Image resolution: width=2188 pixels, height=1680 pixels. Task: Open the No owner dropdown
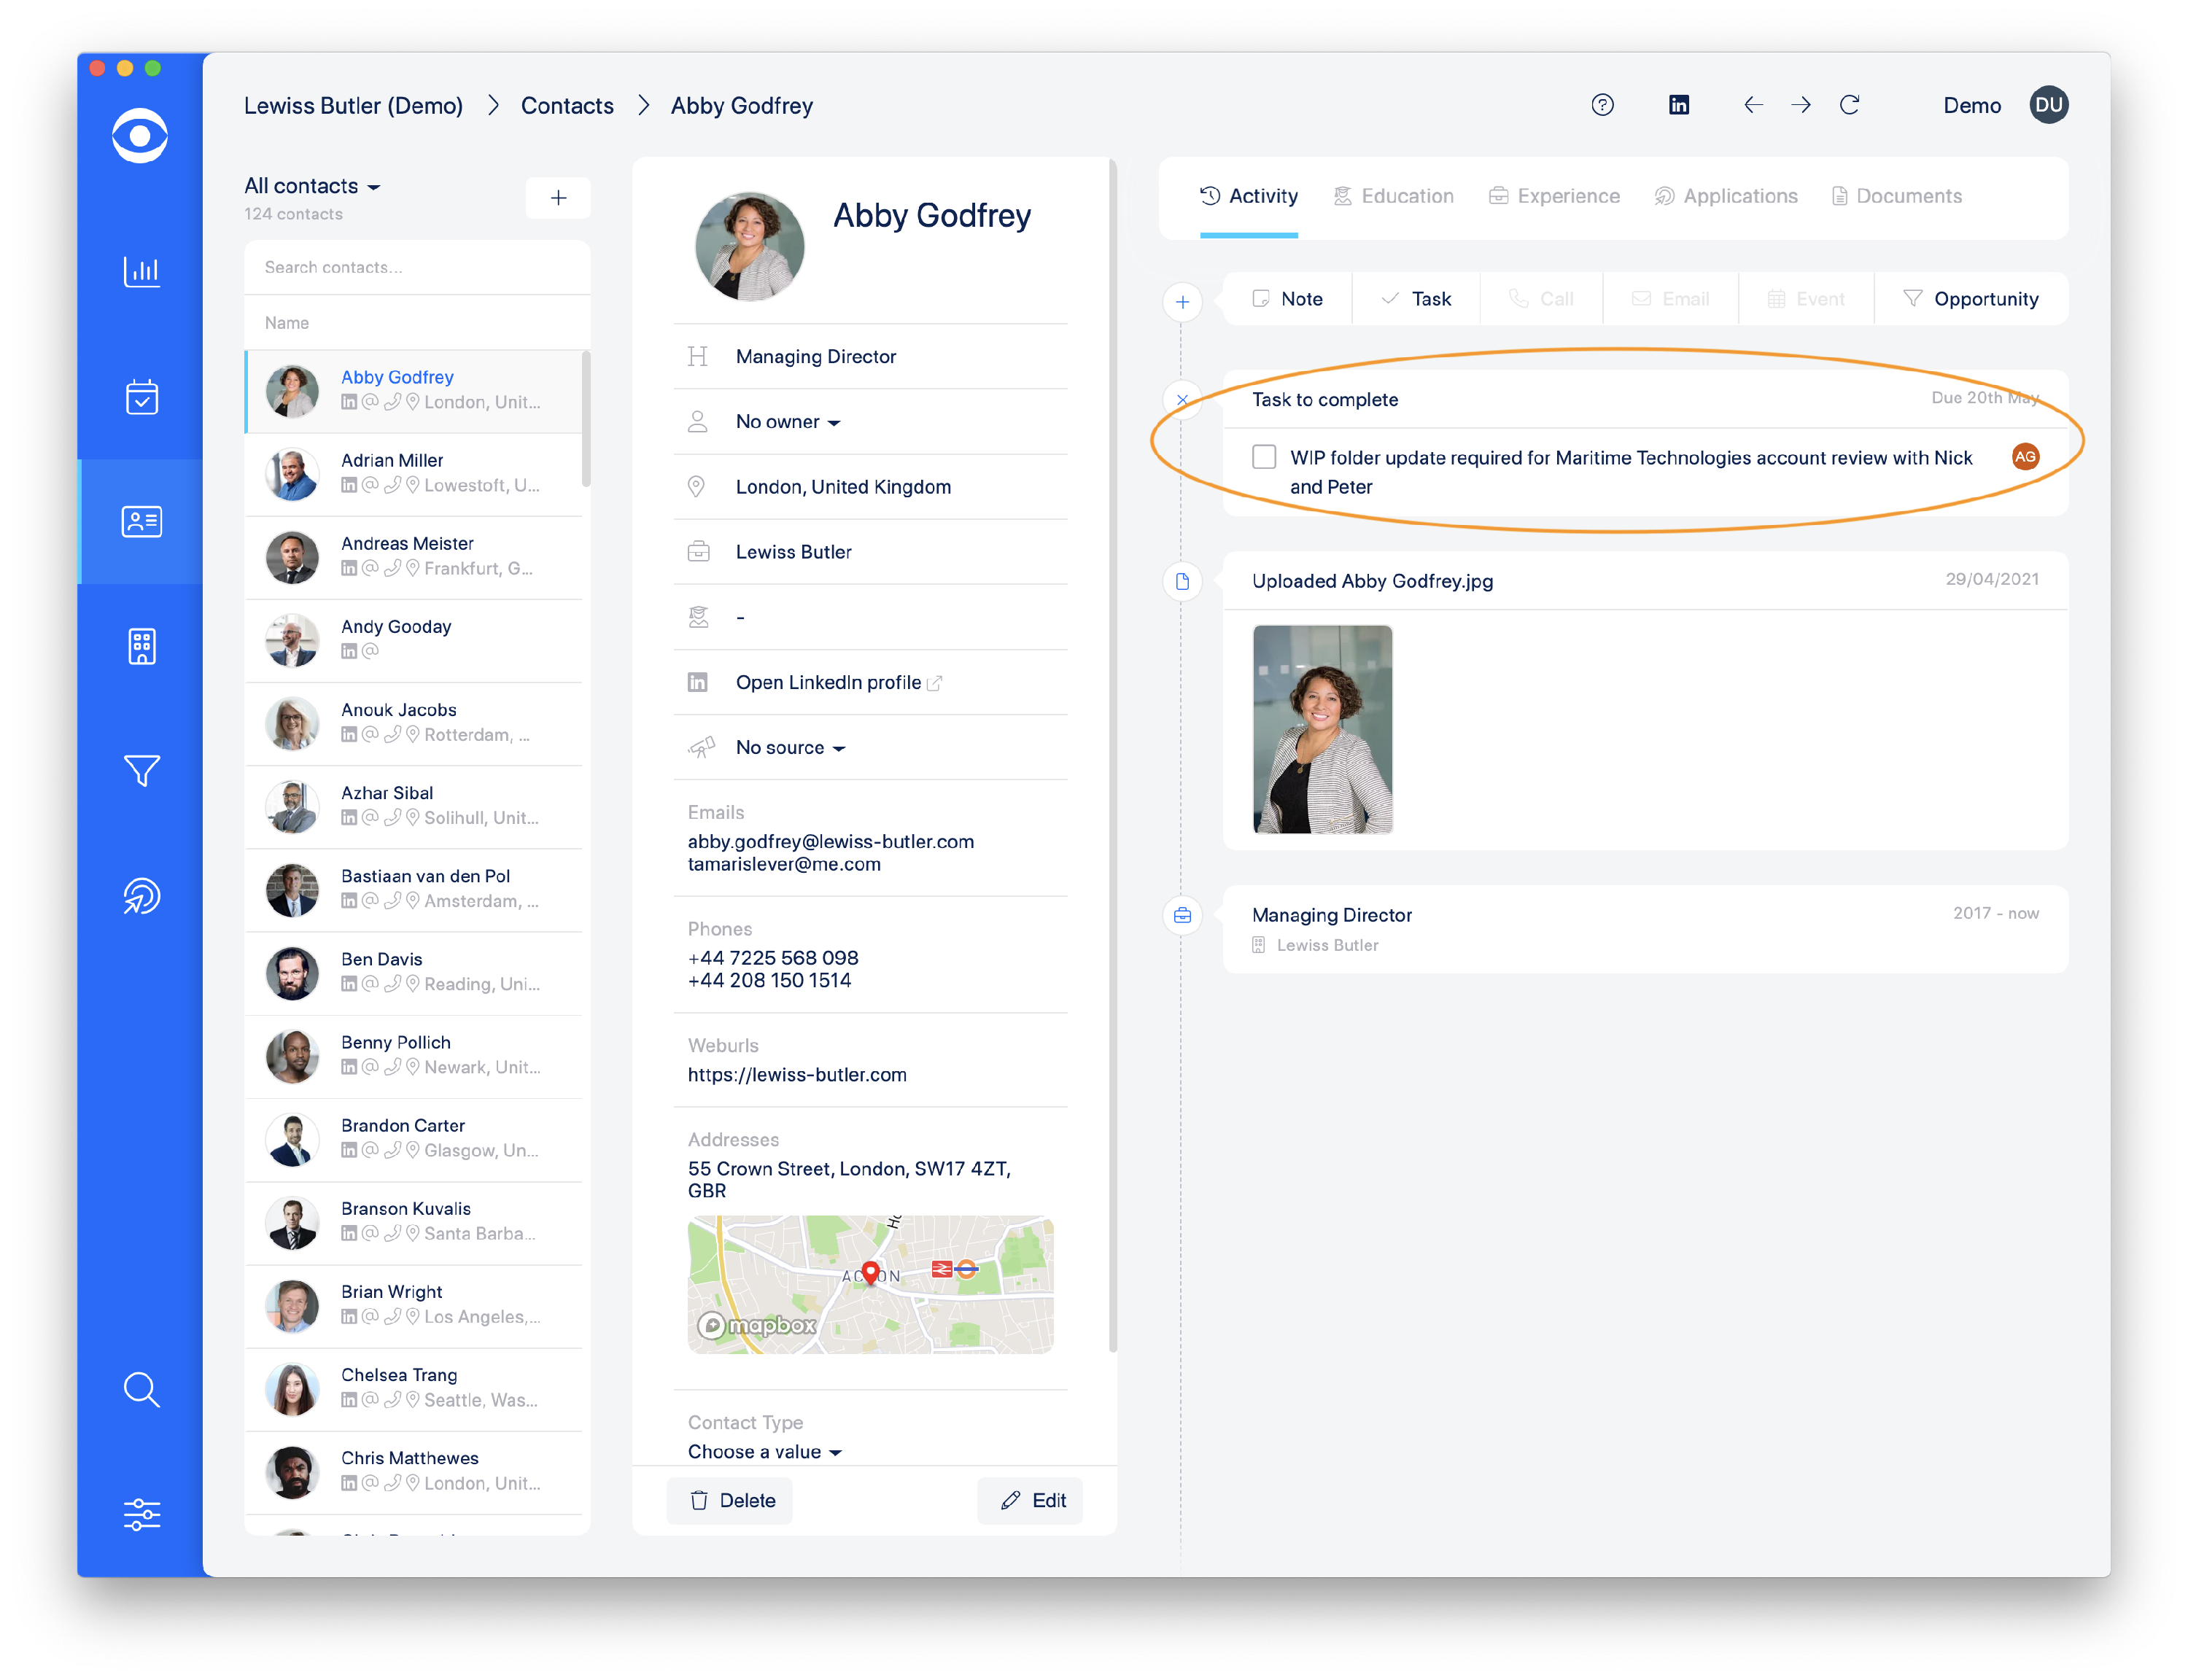tap(788, 422)
